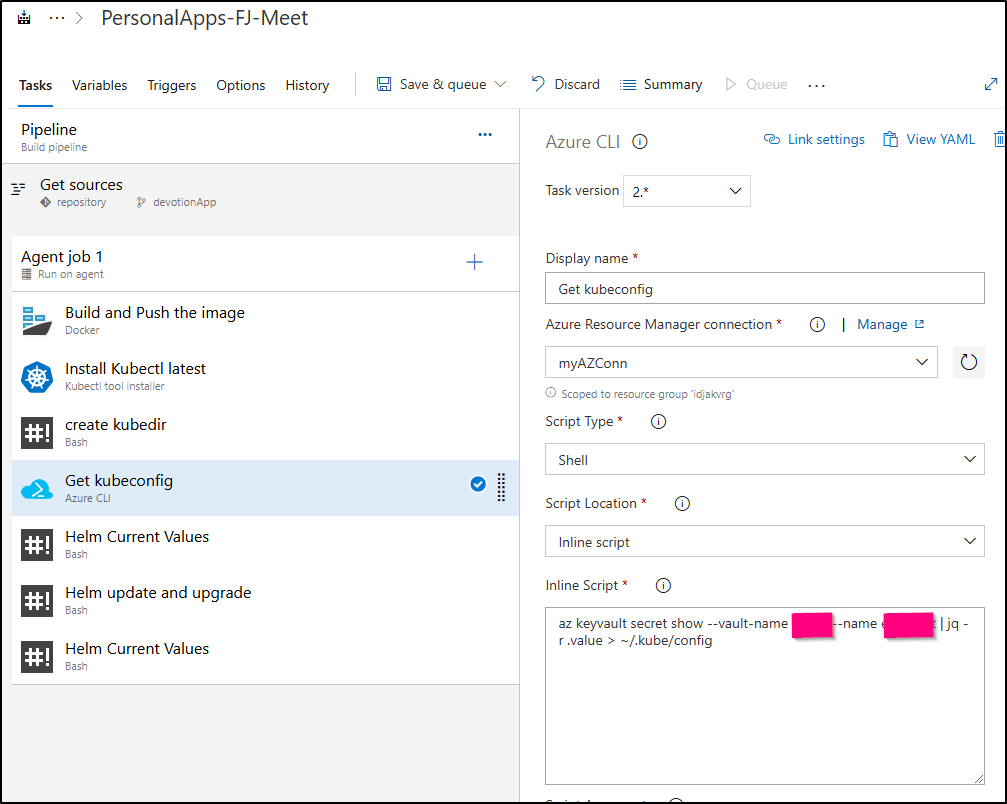Show Script Location info

[x=682, y=503]
